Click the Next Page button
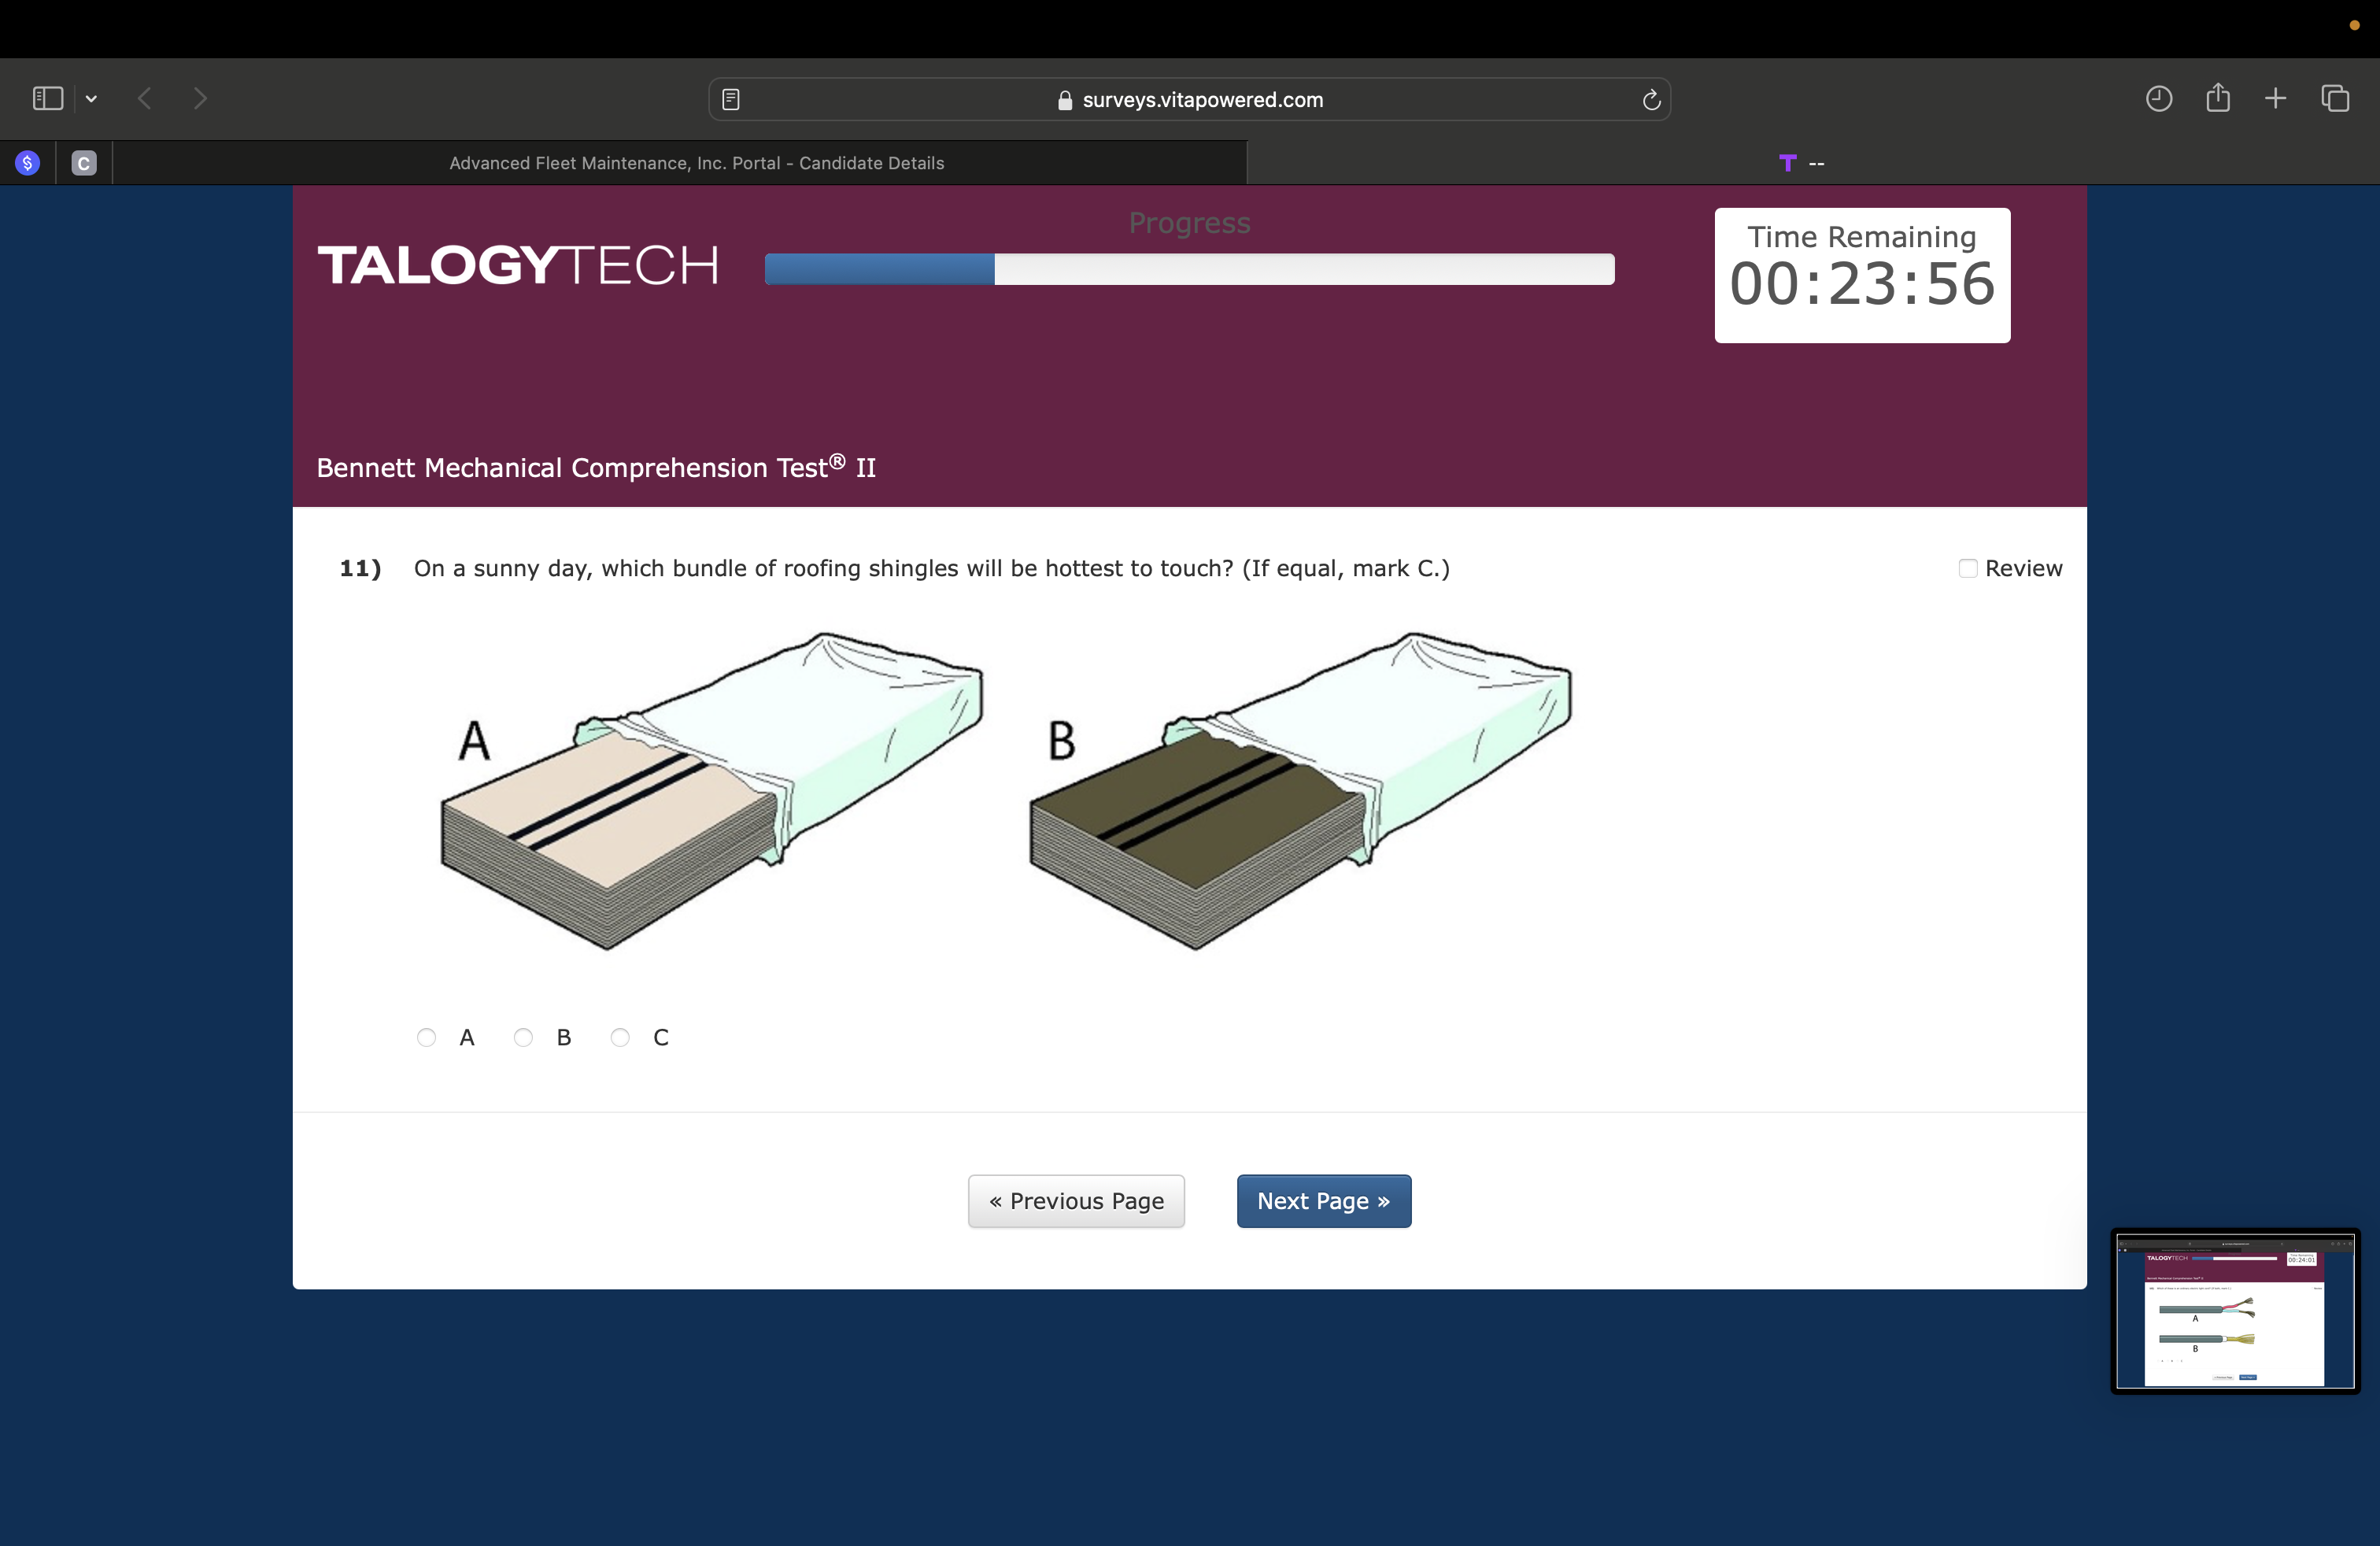The width and height of the screenshot is (2380, 1546). 1323,1200
